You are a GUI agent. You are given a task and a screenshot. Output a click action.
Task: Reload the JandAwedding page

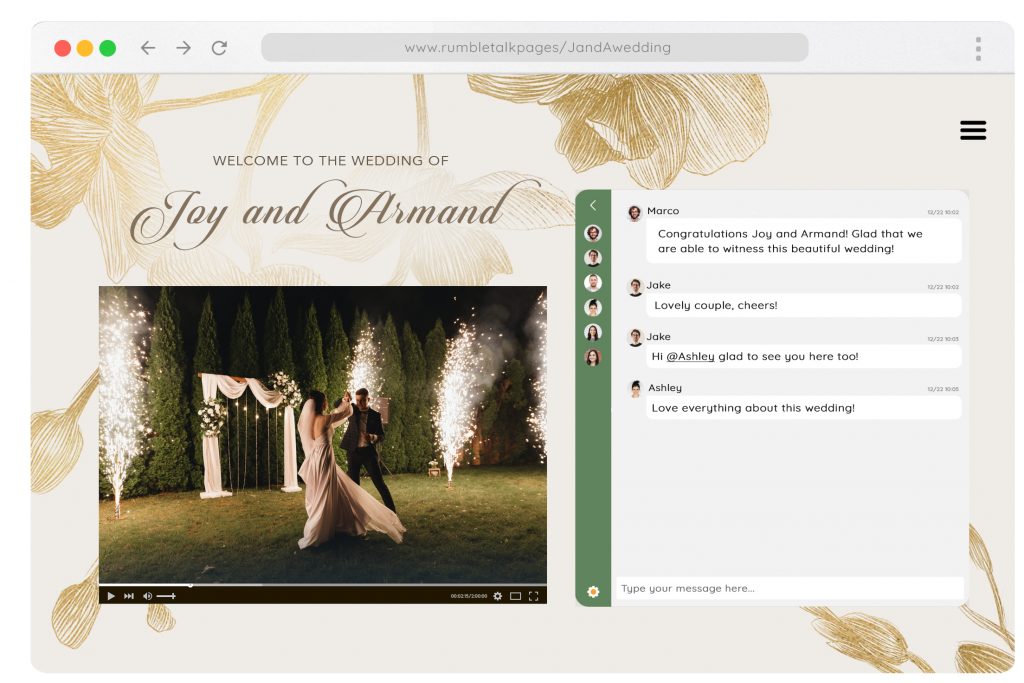(218, 47)
